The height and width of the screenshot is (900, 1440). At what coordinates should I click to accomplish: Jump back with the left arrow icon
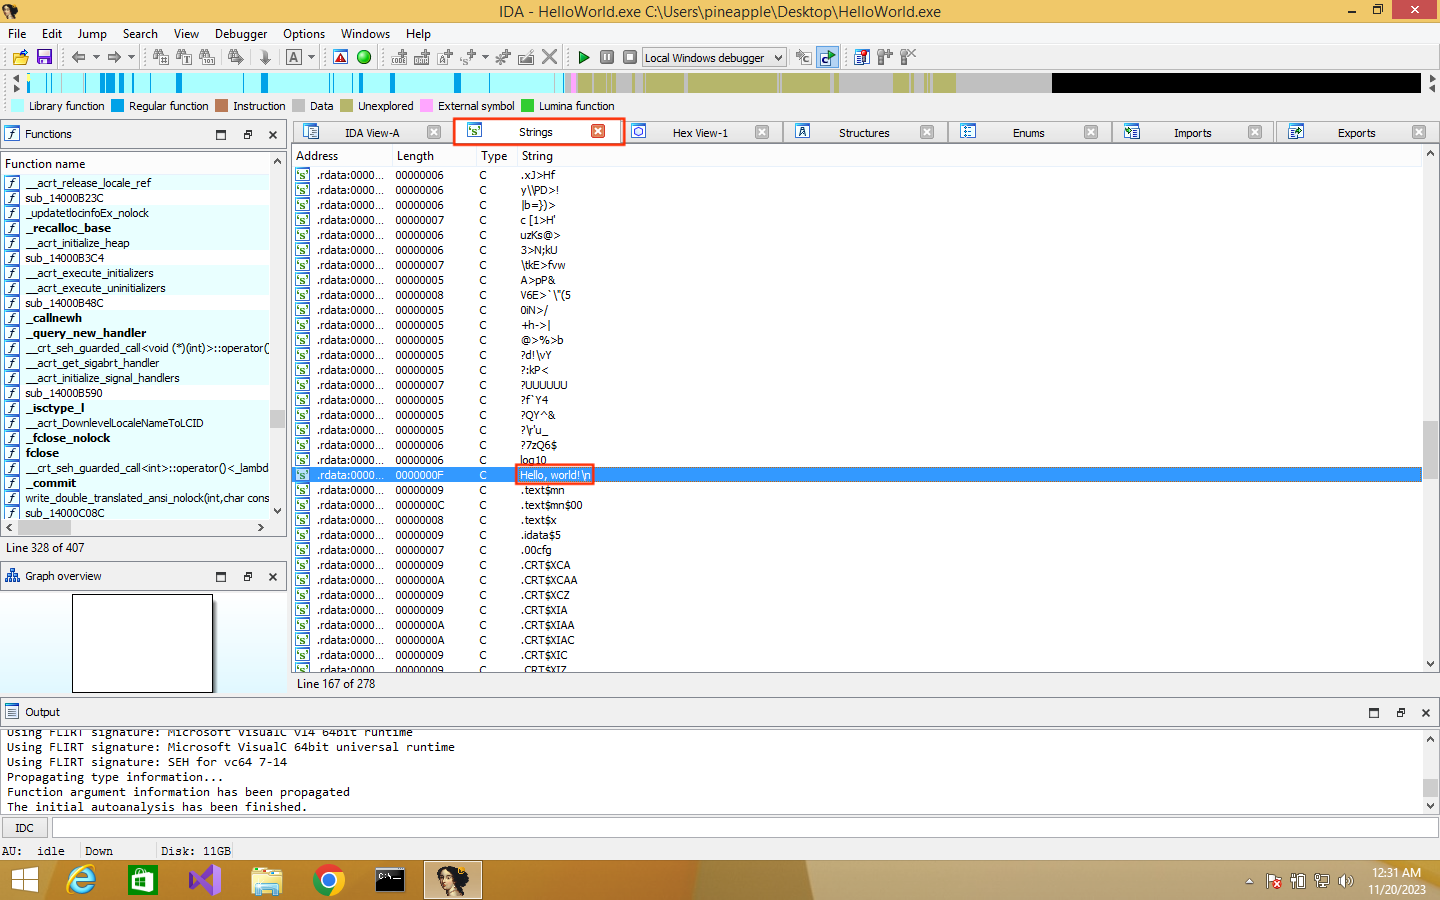[78, 57]
